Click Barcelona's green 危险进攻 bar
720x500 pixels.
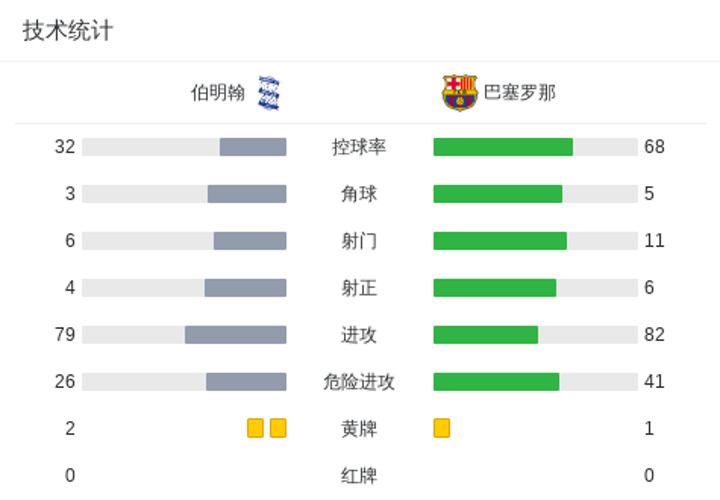click(496, 382)
